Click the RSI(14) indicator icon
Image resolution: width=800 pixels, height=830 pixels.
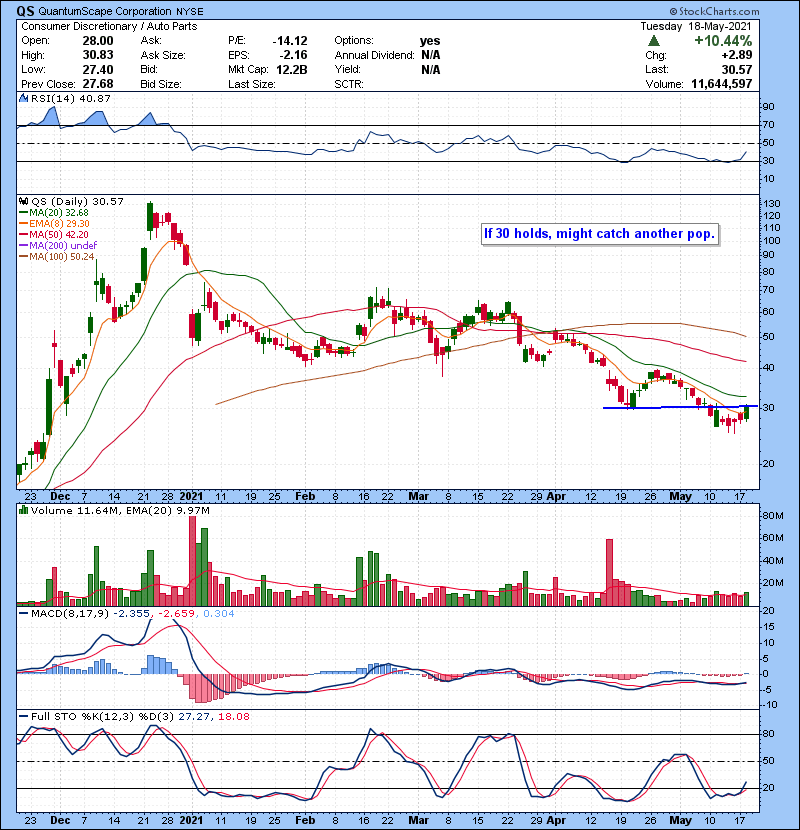[x=23, y=98]
